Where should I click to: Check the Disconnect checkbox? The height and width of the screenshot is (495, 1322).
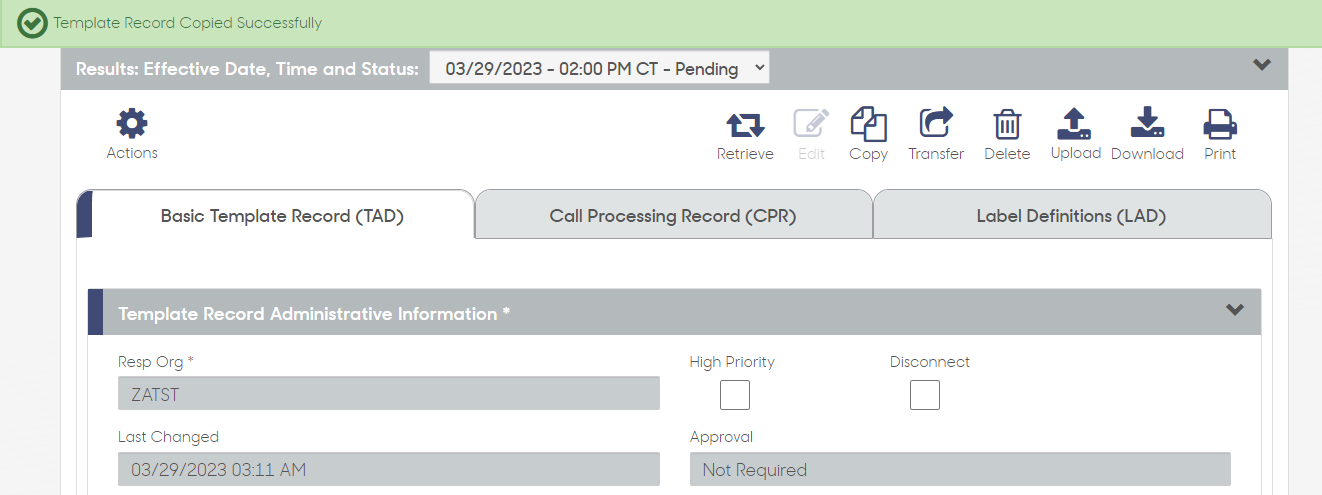pos(925,395)
